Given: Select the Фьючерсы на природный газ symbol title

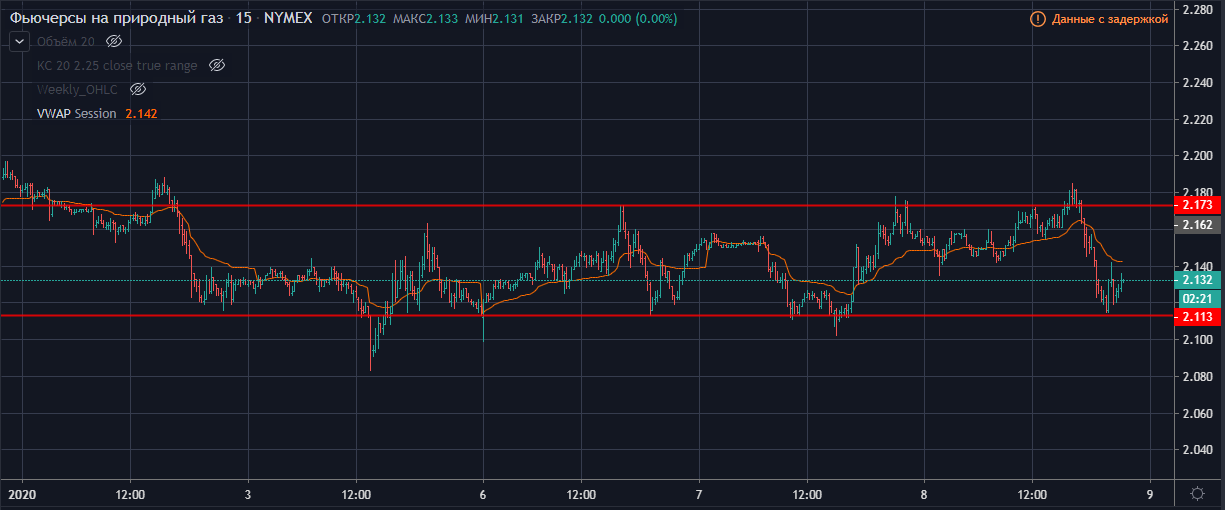Looking at the screenshot, I should click(x=116, y=19).
